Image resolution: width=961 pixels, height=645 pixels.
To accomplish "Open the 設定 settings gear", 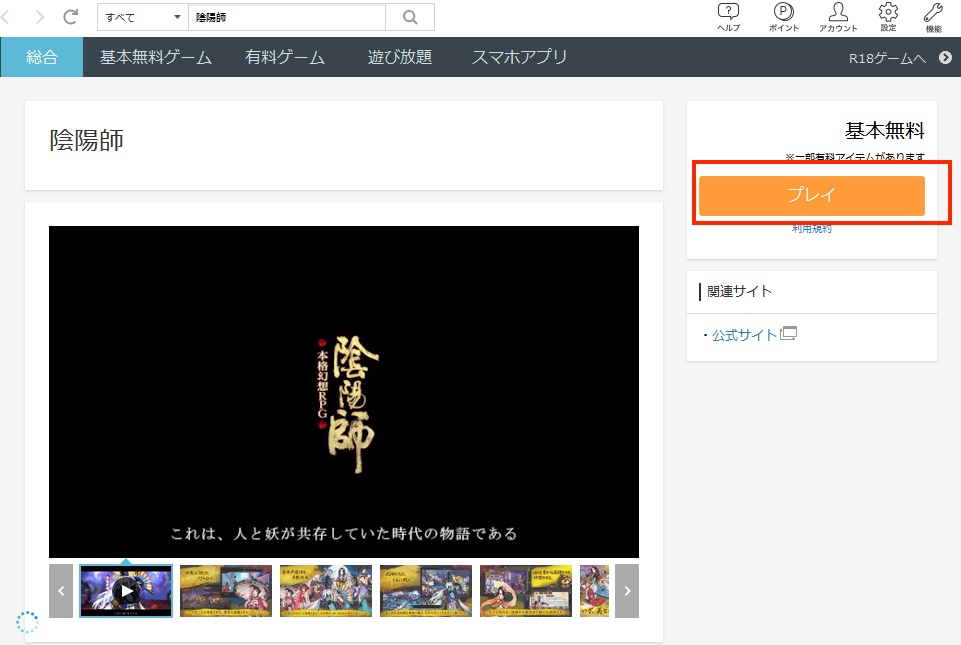I will [x=888, y=17].
